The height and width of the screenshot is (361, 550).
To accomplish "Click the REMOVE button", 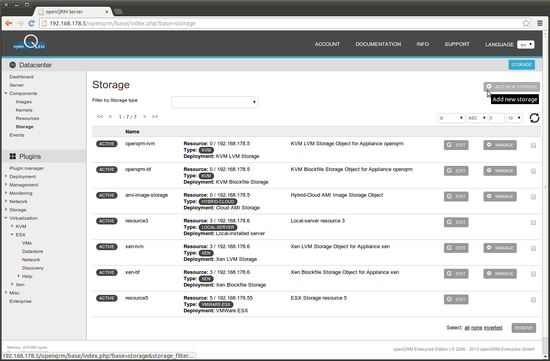I will [524, 328].
